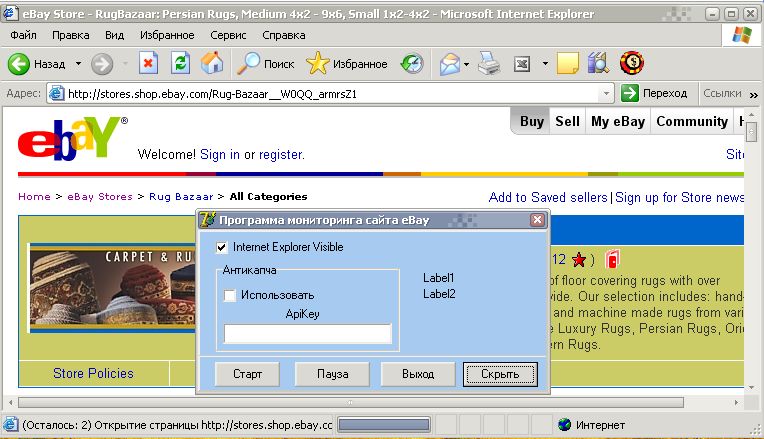Follow the register link

tap(281, 154)
